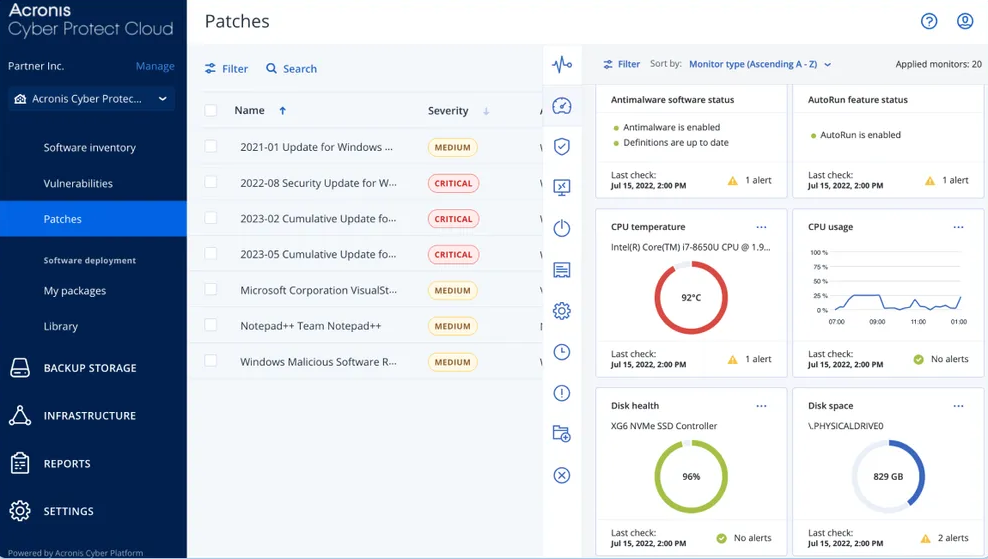Image resolution: width=988 pixels, height=559 pixels.
Task: Open the clock history icon
Action: click(x=562, y=352)
